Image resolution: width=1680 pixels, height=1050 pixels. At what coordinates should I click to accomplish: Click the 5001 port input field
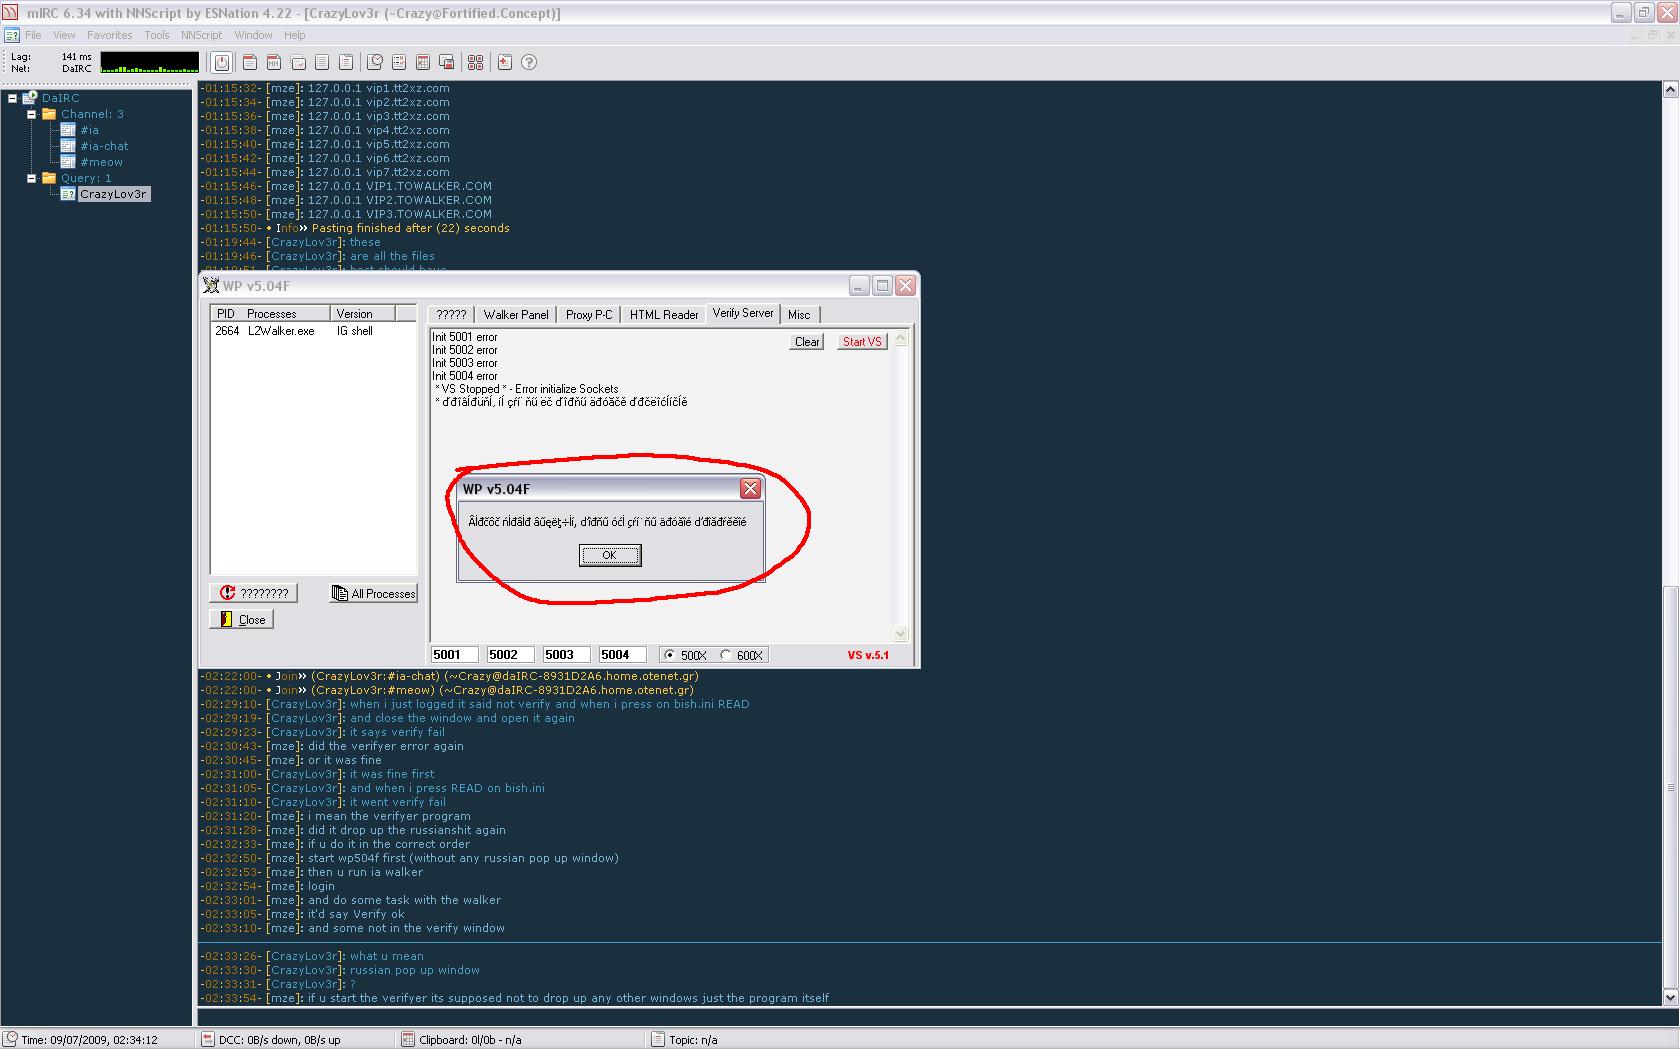click(455, 655)
